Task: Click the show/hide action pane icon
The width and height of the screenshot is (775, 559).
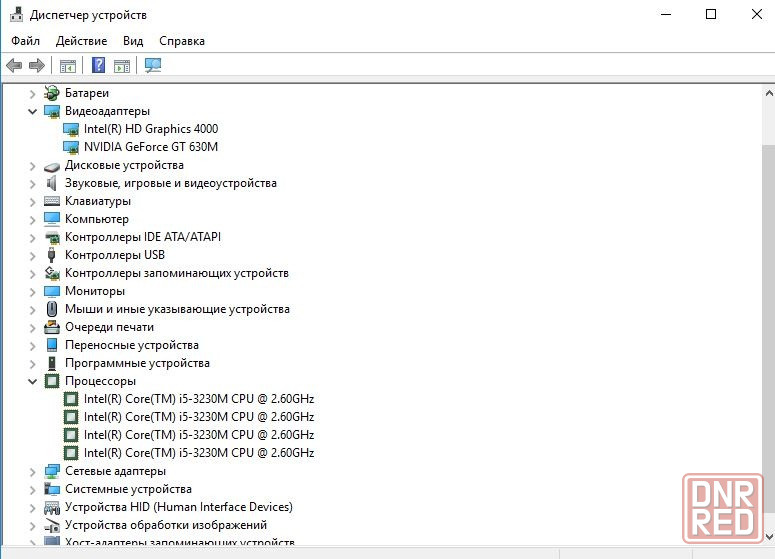Action: (x=122, y=66)
